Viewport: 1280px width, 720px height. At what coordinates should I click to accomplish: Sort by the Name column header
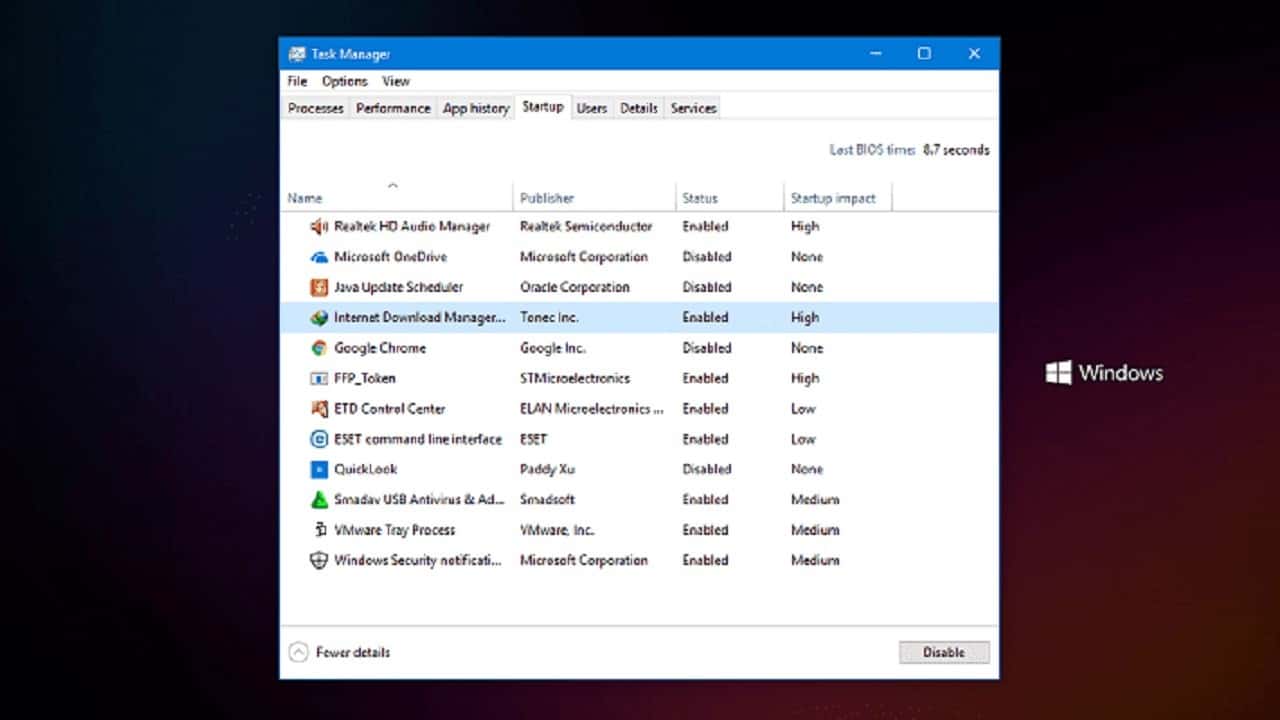point(397,198)
